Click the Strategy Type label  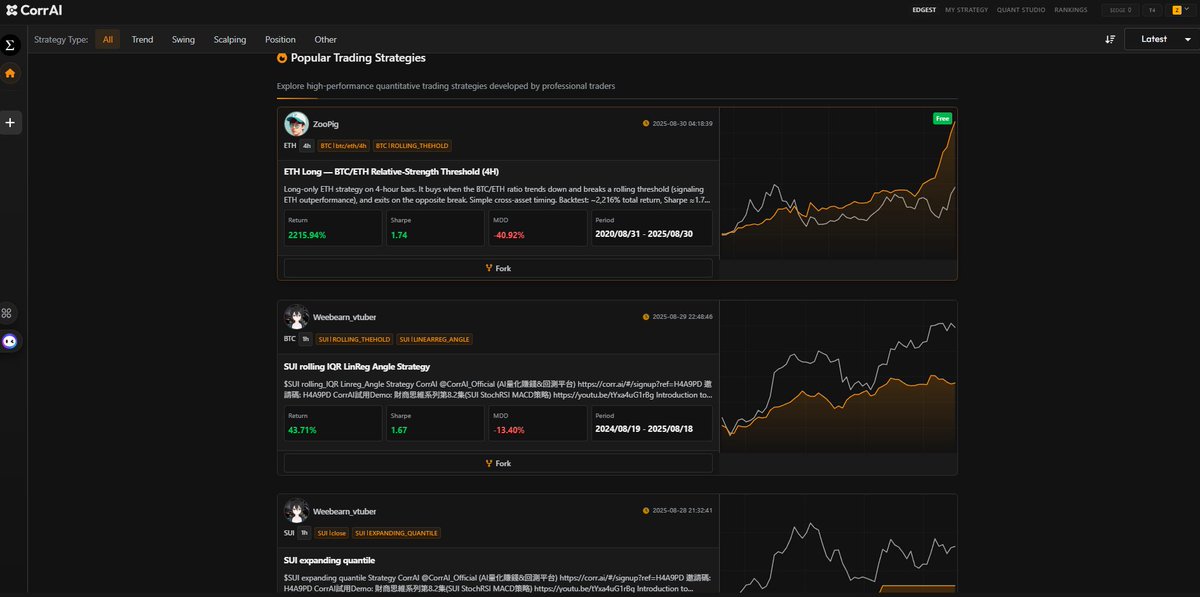pyautogui.click(x=61, y=40)
